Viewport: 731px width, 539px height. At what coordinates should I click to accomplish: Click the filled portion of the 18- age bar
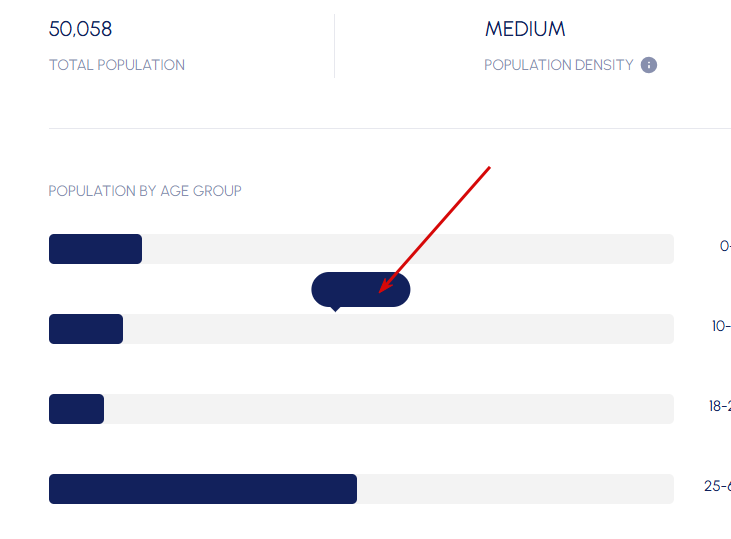pos(76,409)
